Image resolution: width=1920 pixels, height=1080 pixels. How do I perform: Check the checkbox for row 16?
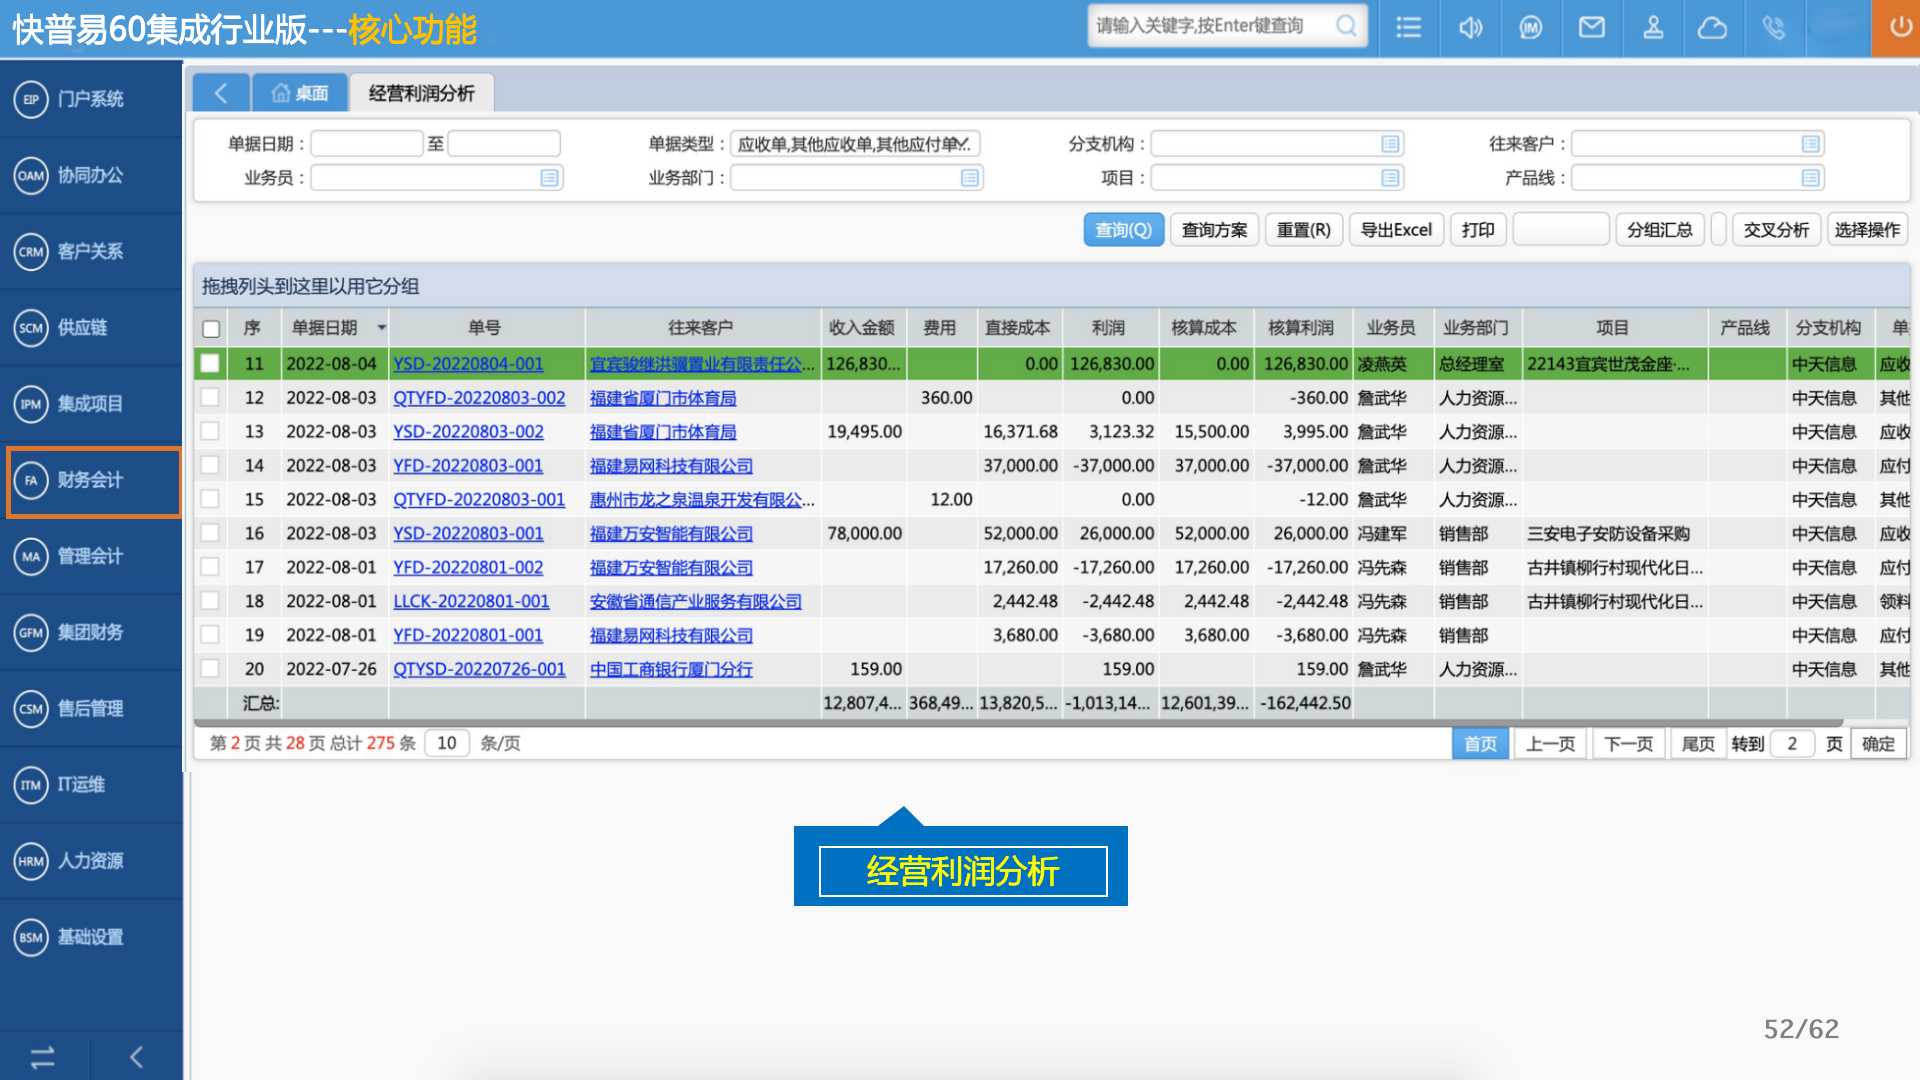coord(210,533)
